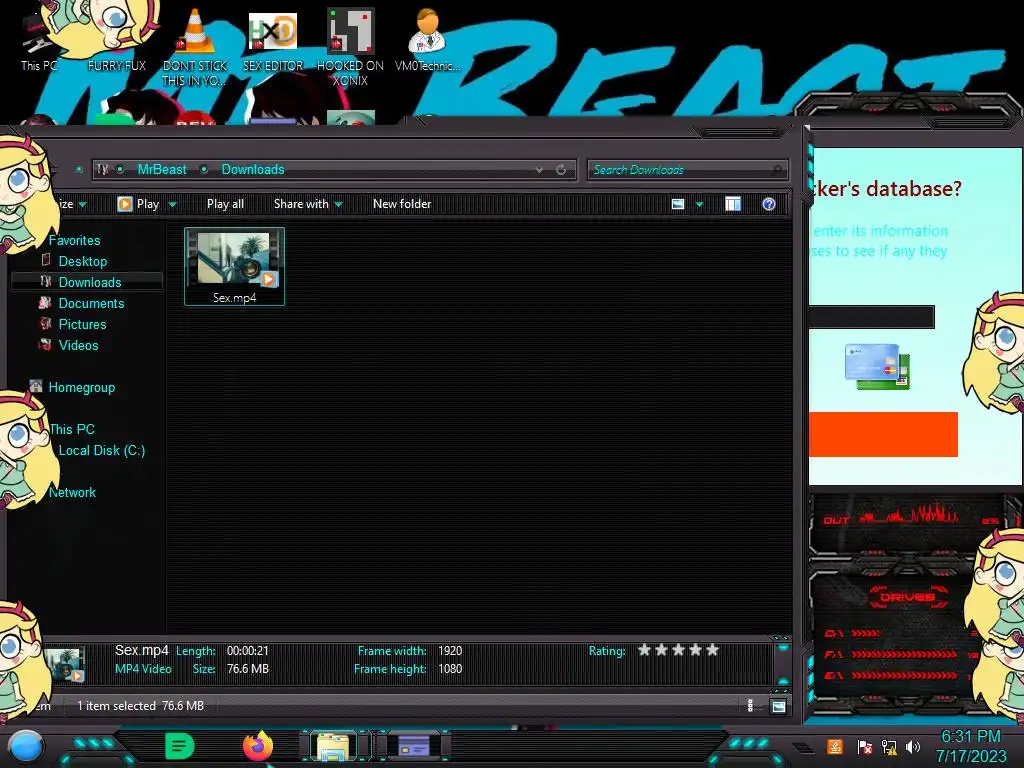Open Explorer help question mark icon

pyautogui.click(x=769, y=204)
